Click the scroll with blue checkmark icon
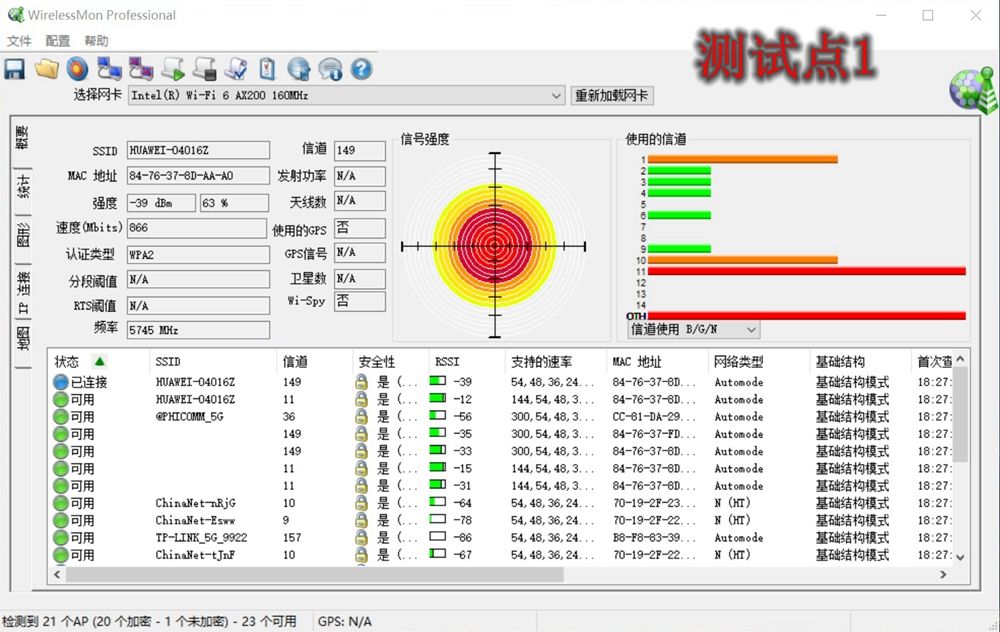This screenshot has height=632, width=1000. tap(237, 69)
